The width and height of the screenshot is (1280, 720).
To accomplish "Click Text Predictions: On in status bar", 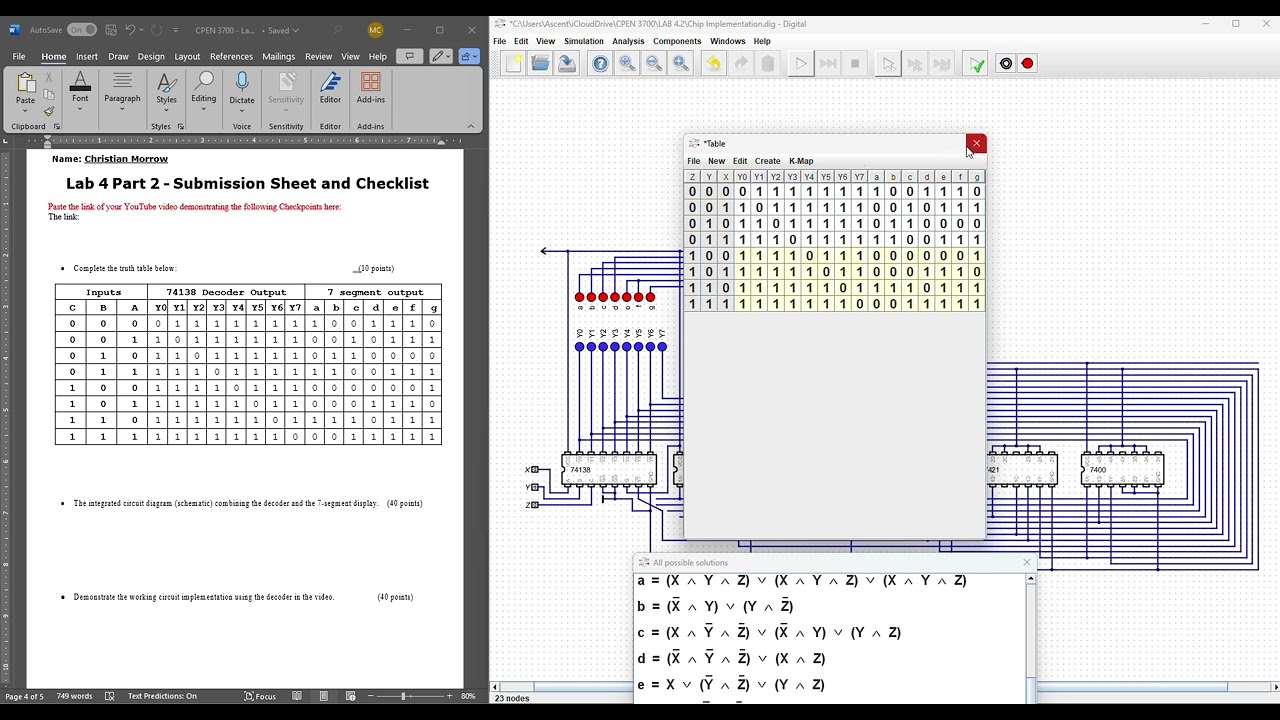I will (162, 696).
